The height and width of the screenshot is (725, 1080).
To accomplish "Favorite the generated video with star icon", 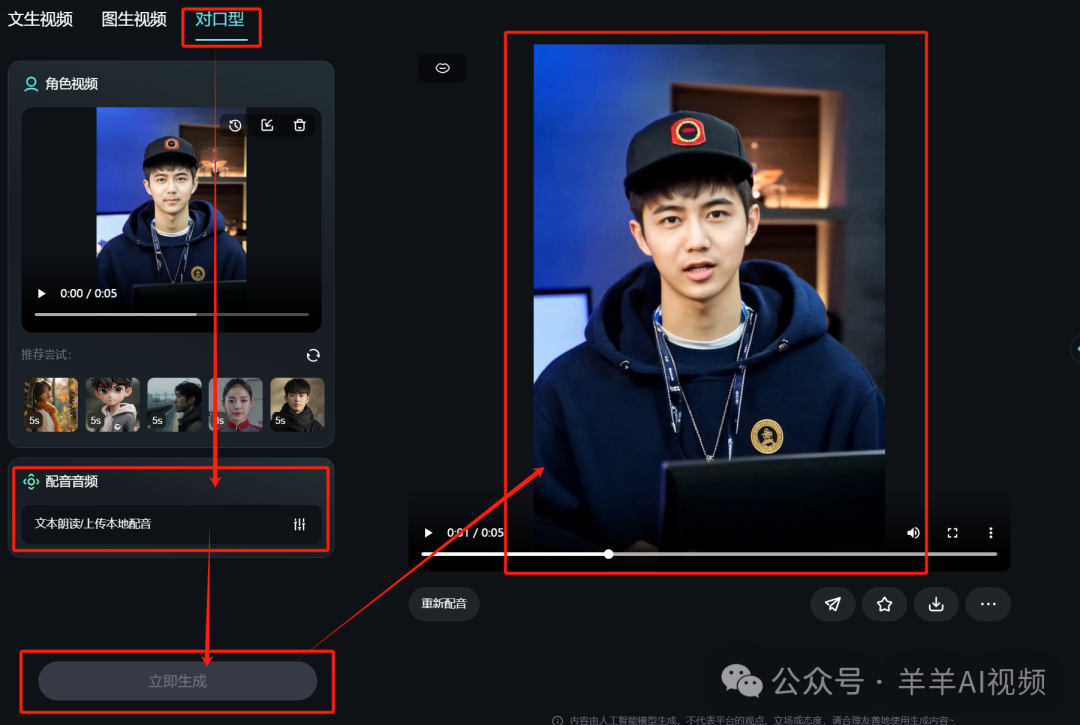I will [x=884, y=604].
